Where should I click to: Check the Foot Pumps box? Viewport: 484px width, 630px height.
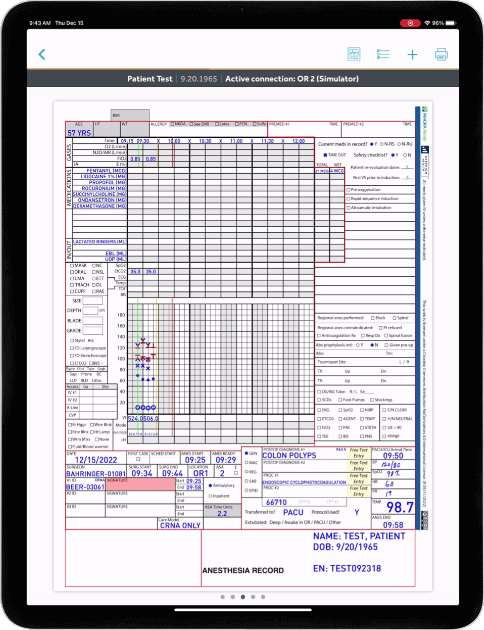pyautogui.click(x=340, y=400)
